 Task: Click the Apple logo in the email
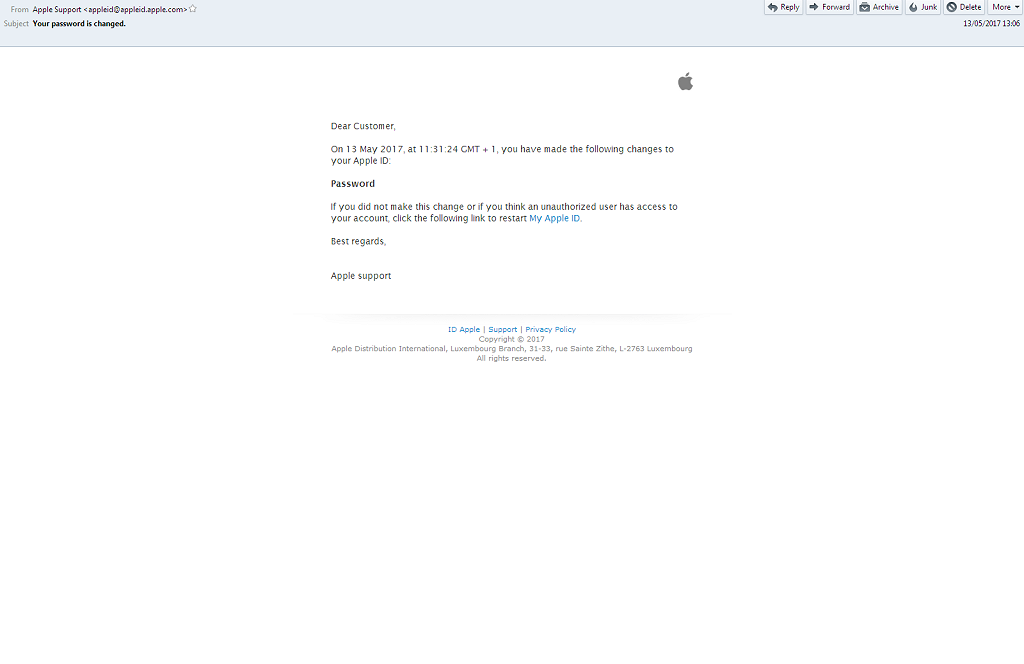685,82
